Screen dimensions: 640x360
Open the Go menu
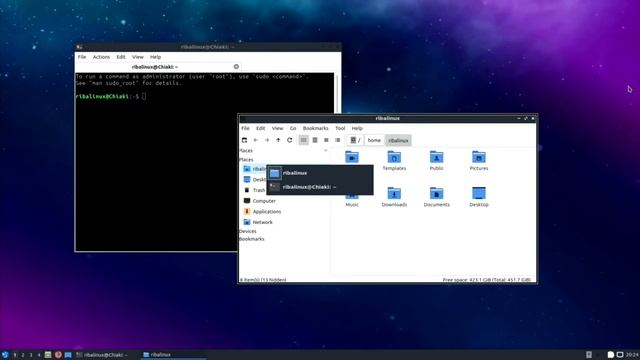(x=293, y=128)
